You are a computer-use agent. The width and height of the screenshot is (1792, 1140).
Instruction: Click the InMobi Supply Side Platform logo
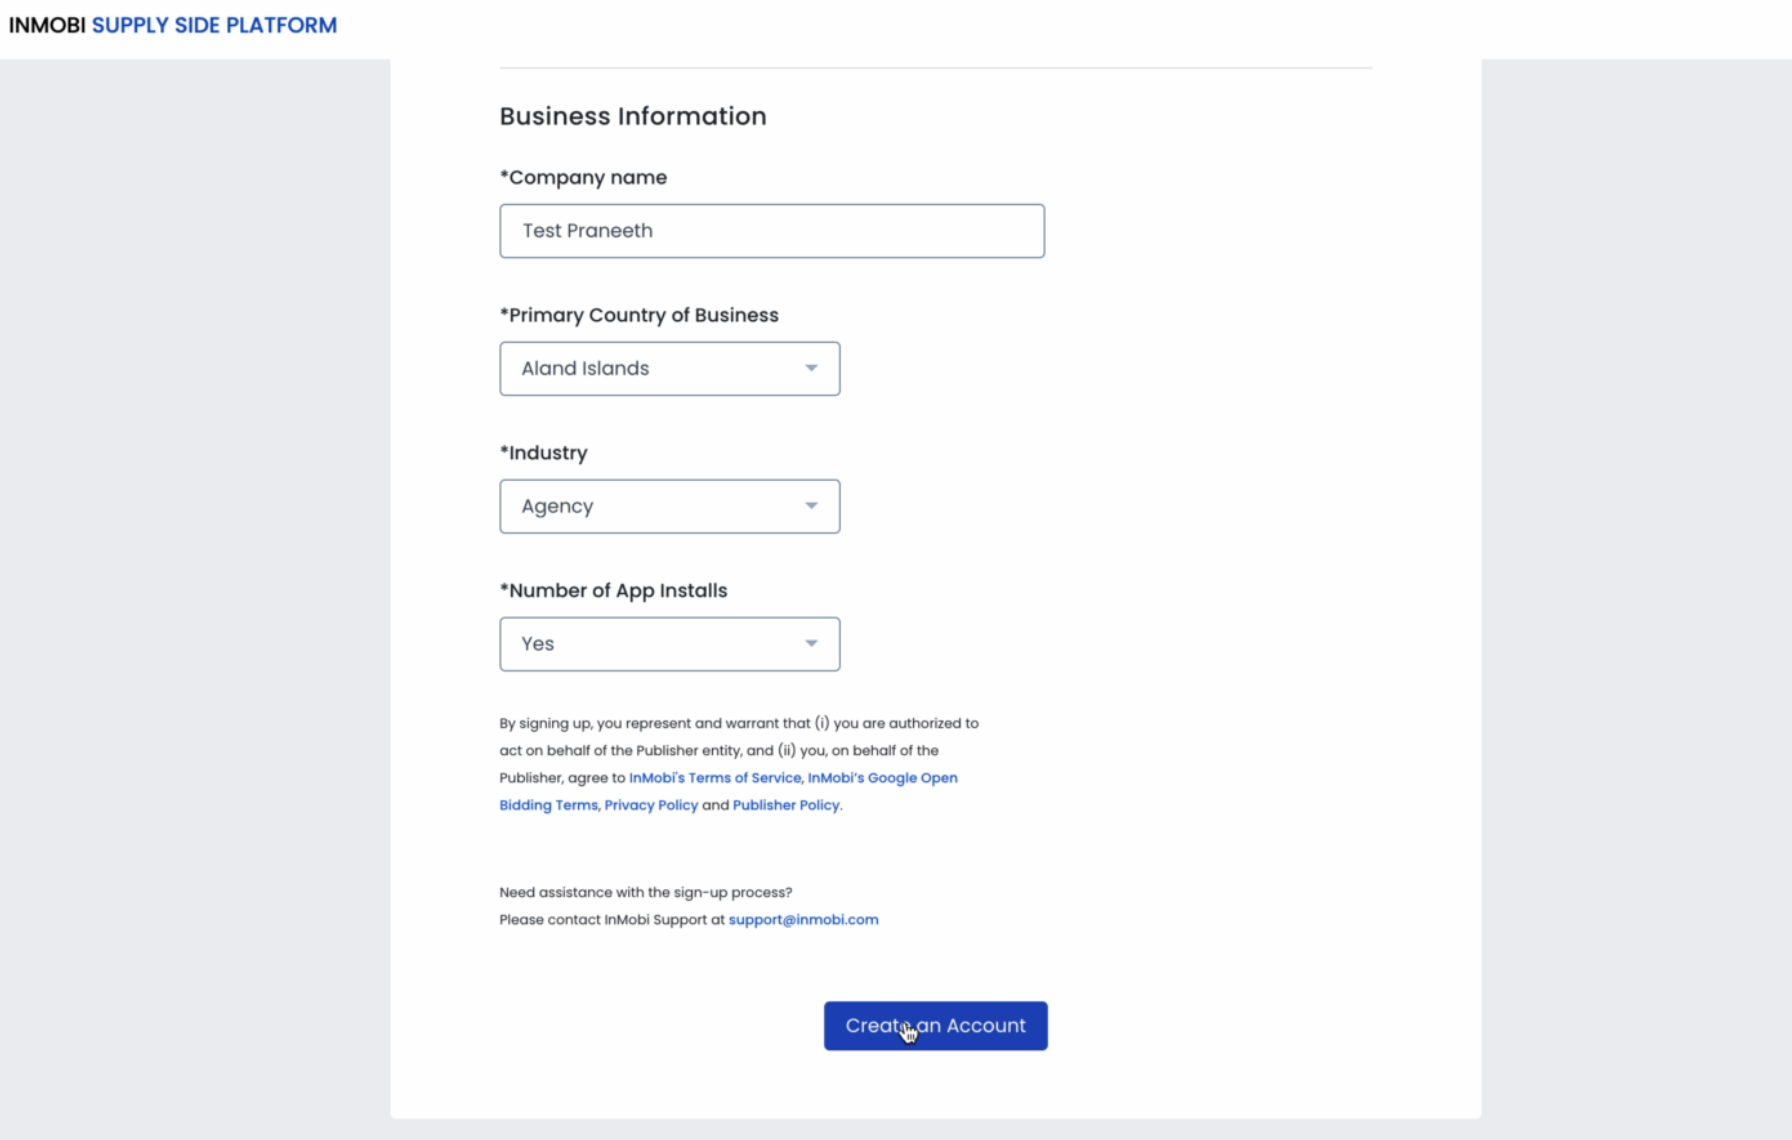173,25
